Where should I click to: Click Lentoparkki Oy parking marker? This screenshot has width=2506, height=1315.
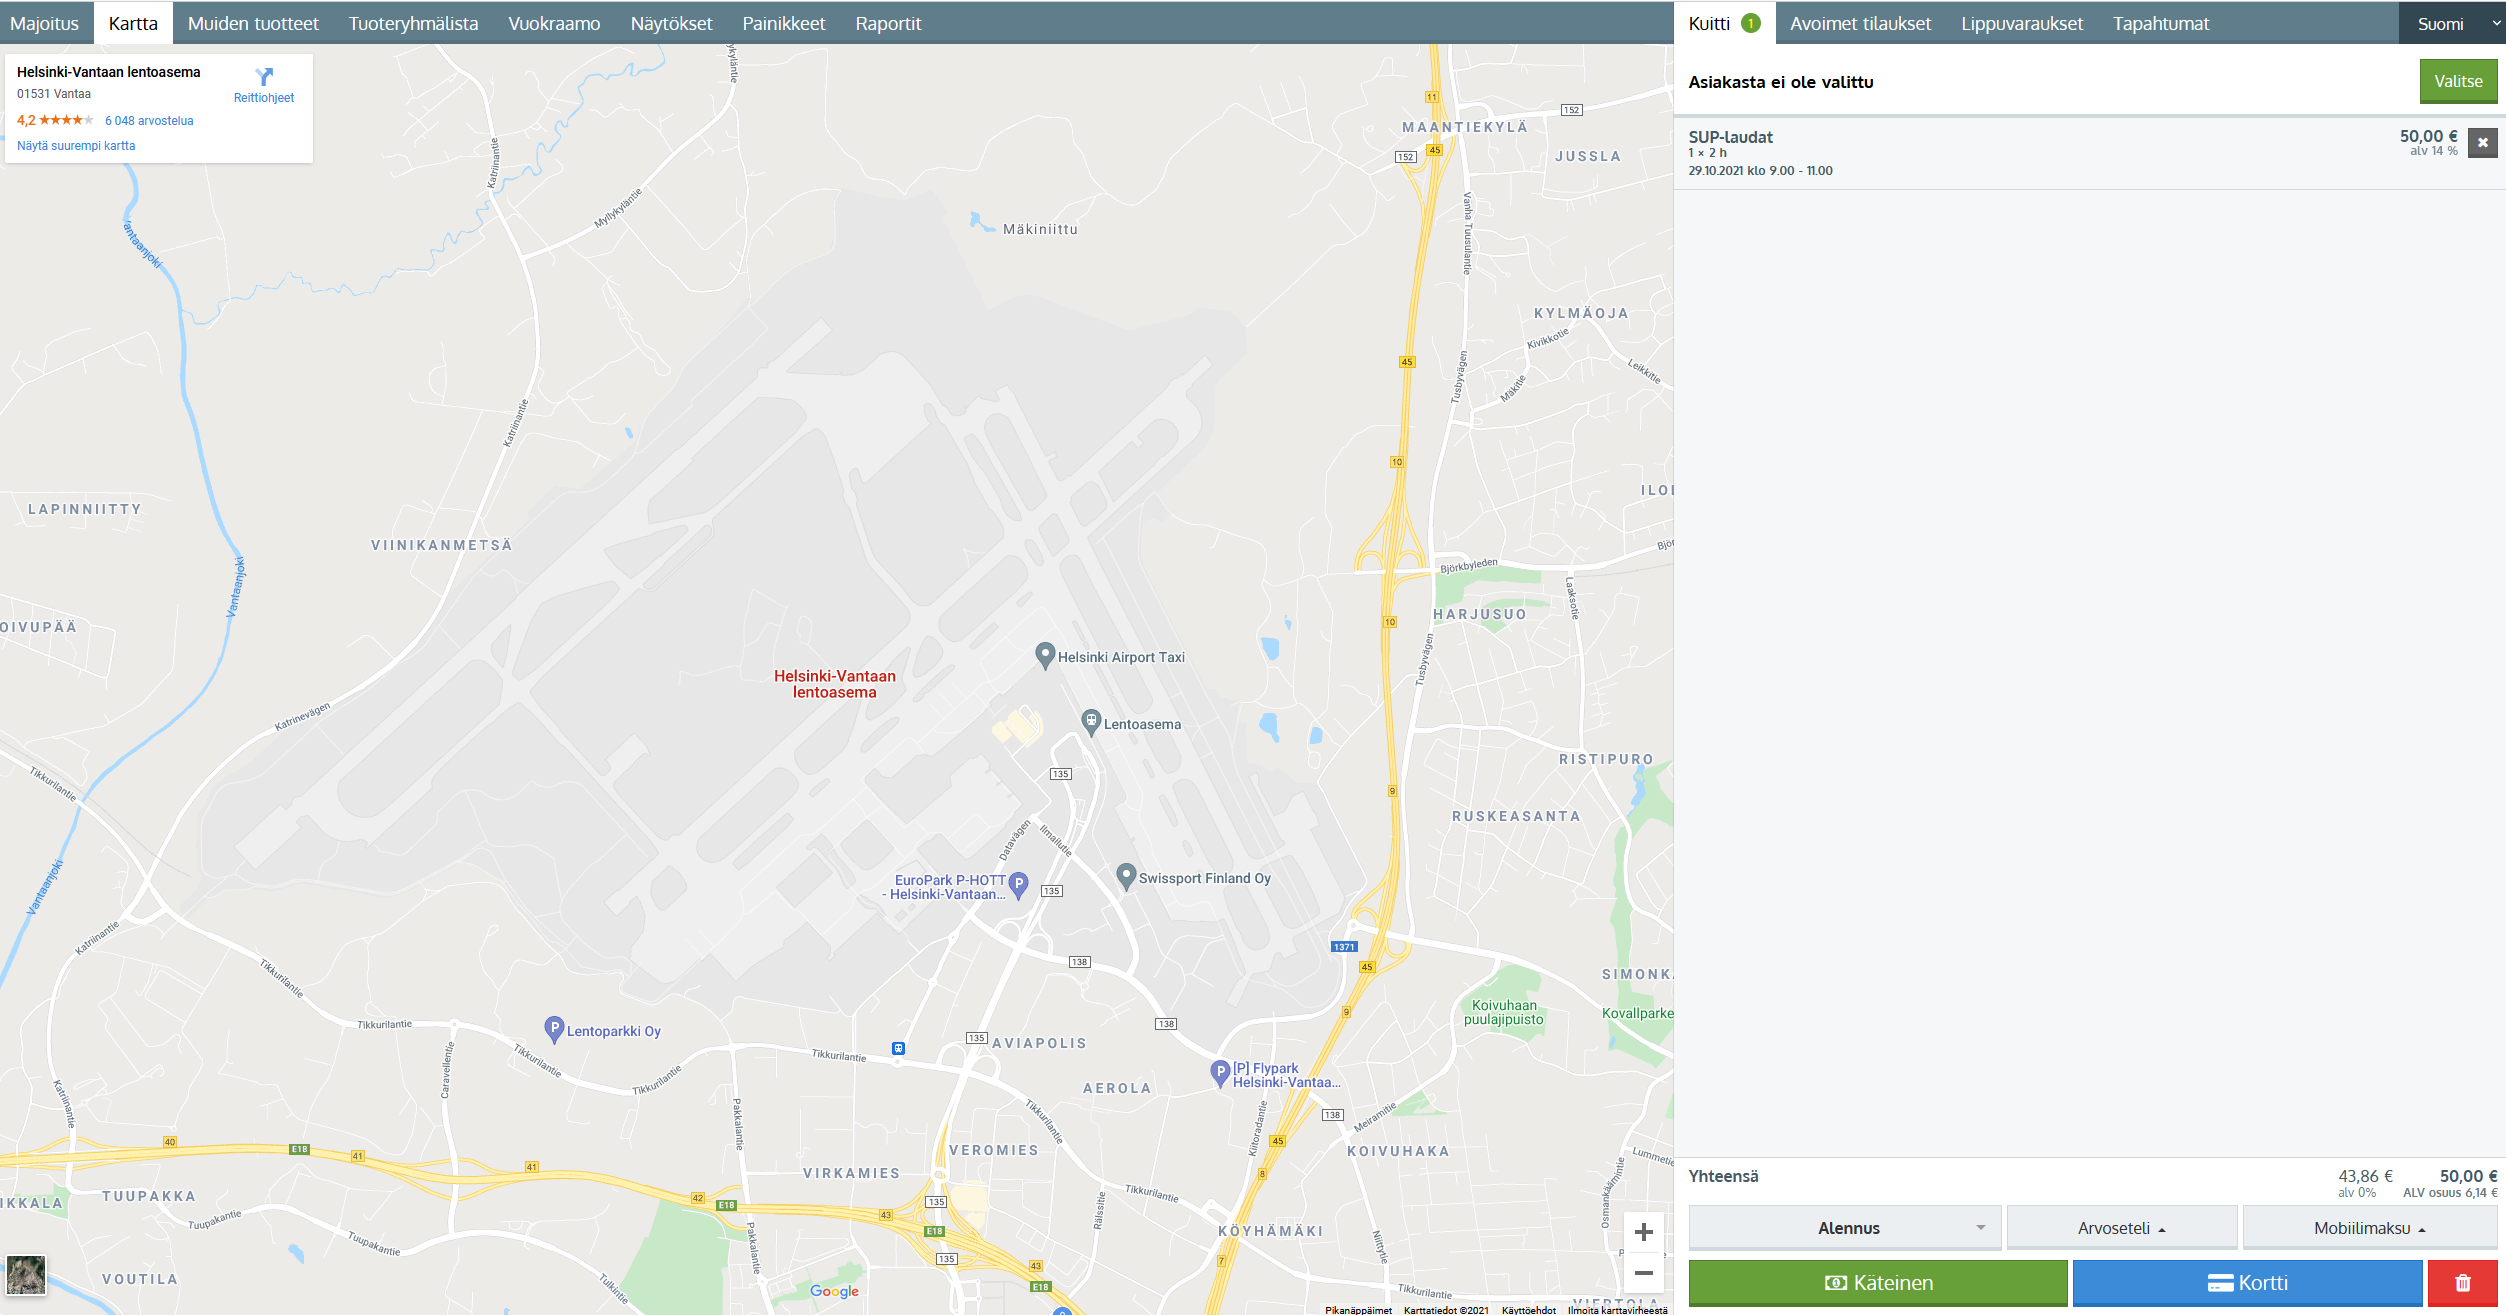coord(554,1028)
